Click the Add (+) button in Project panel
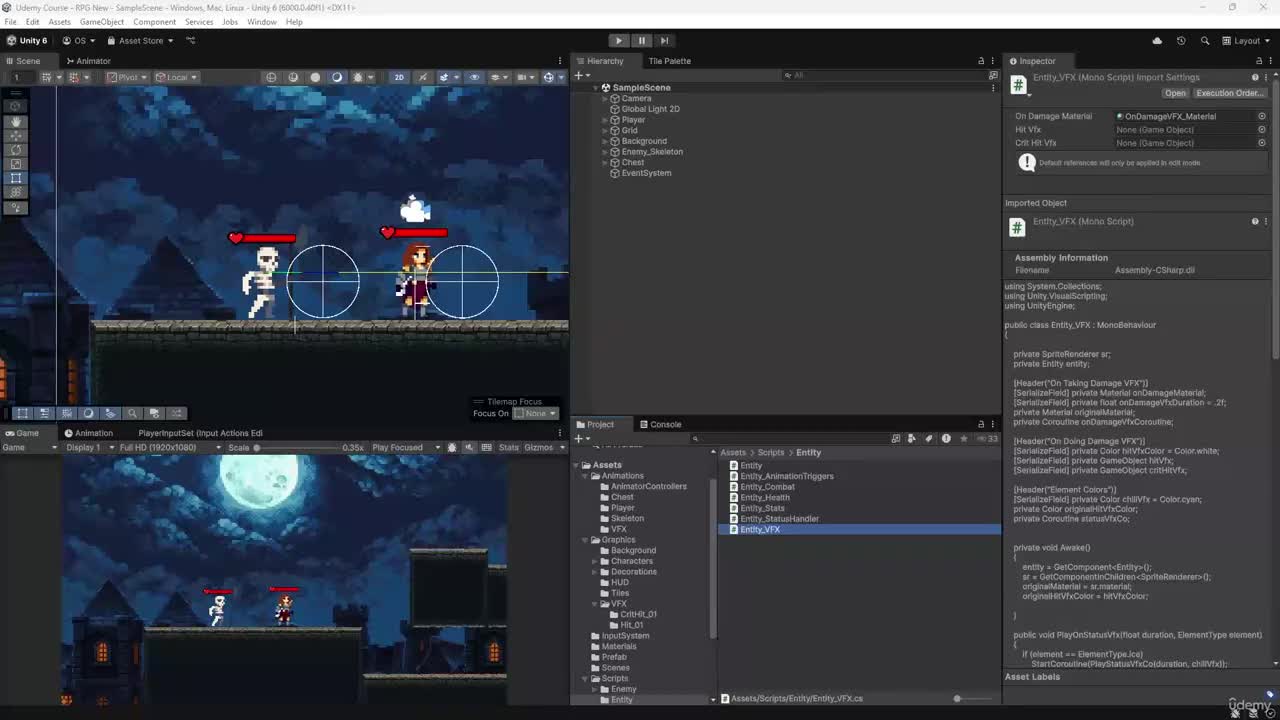 click(x=581, y=438)
